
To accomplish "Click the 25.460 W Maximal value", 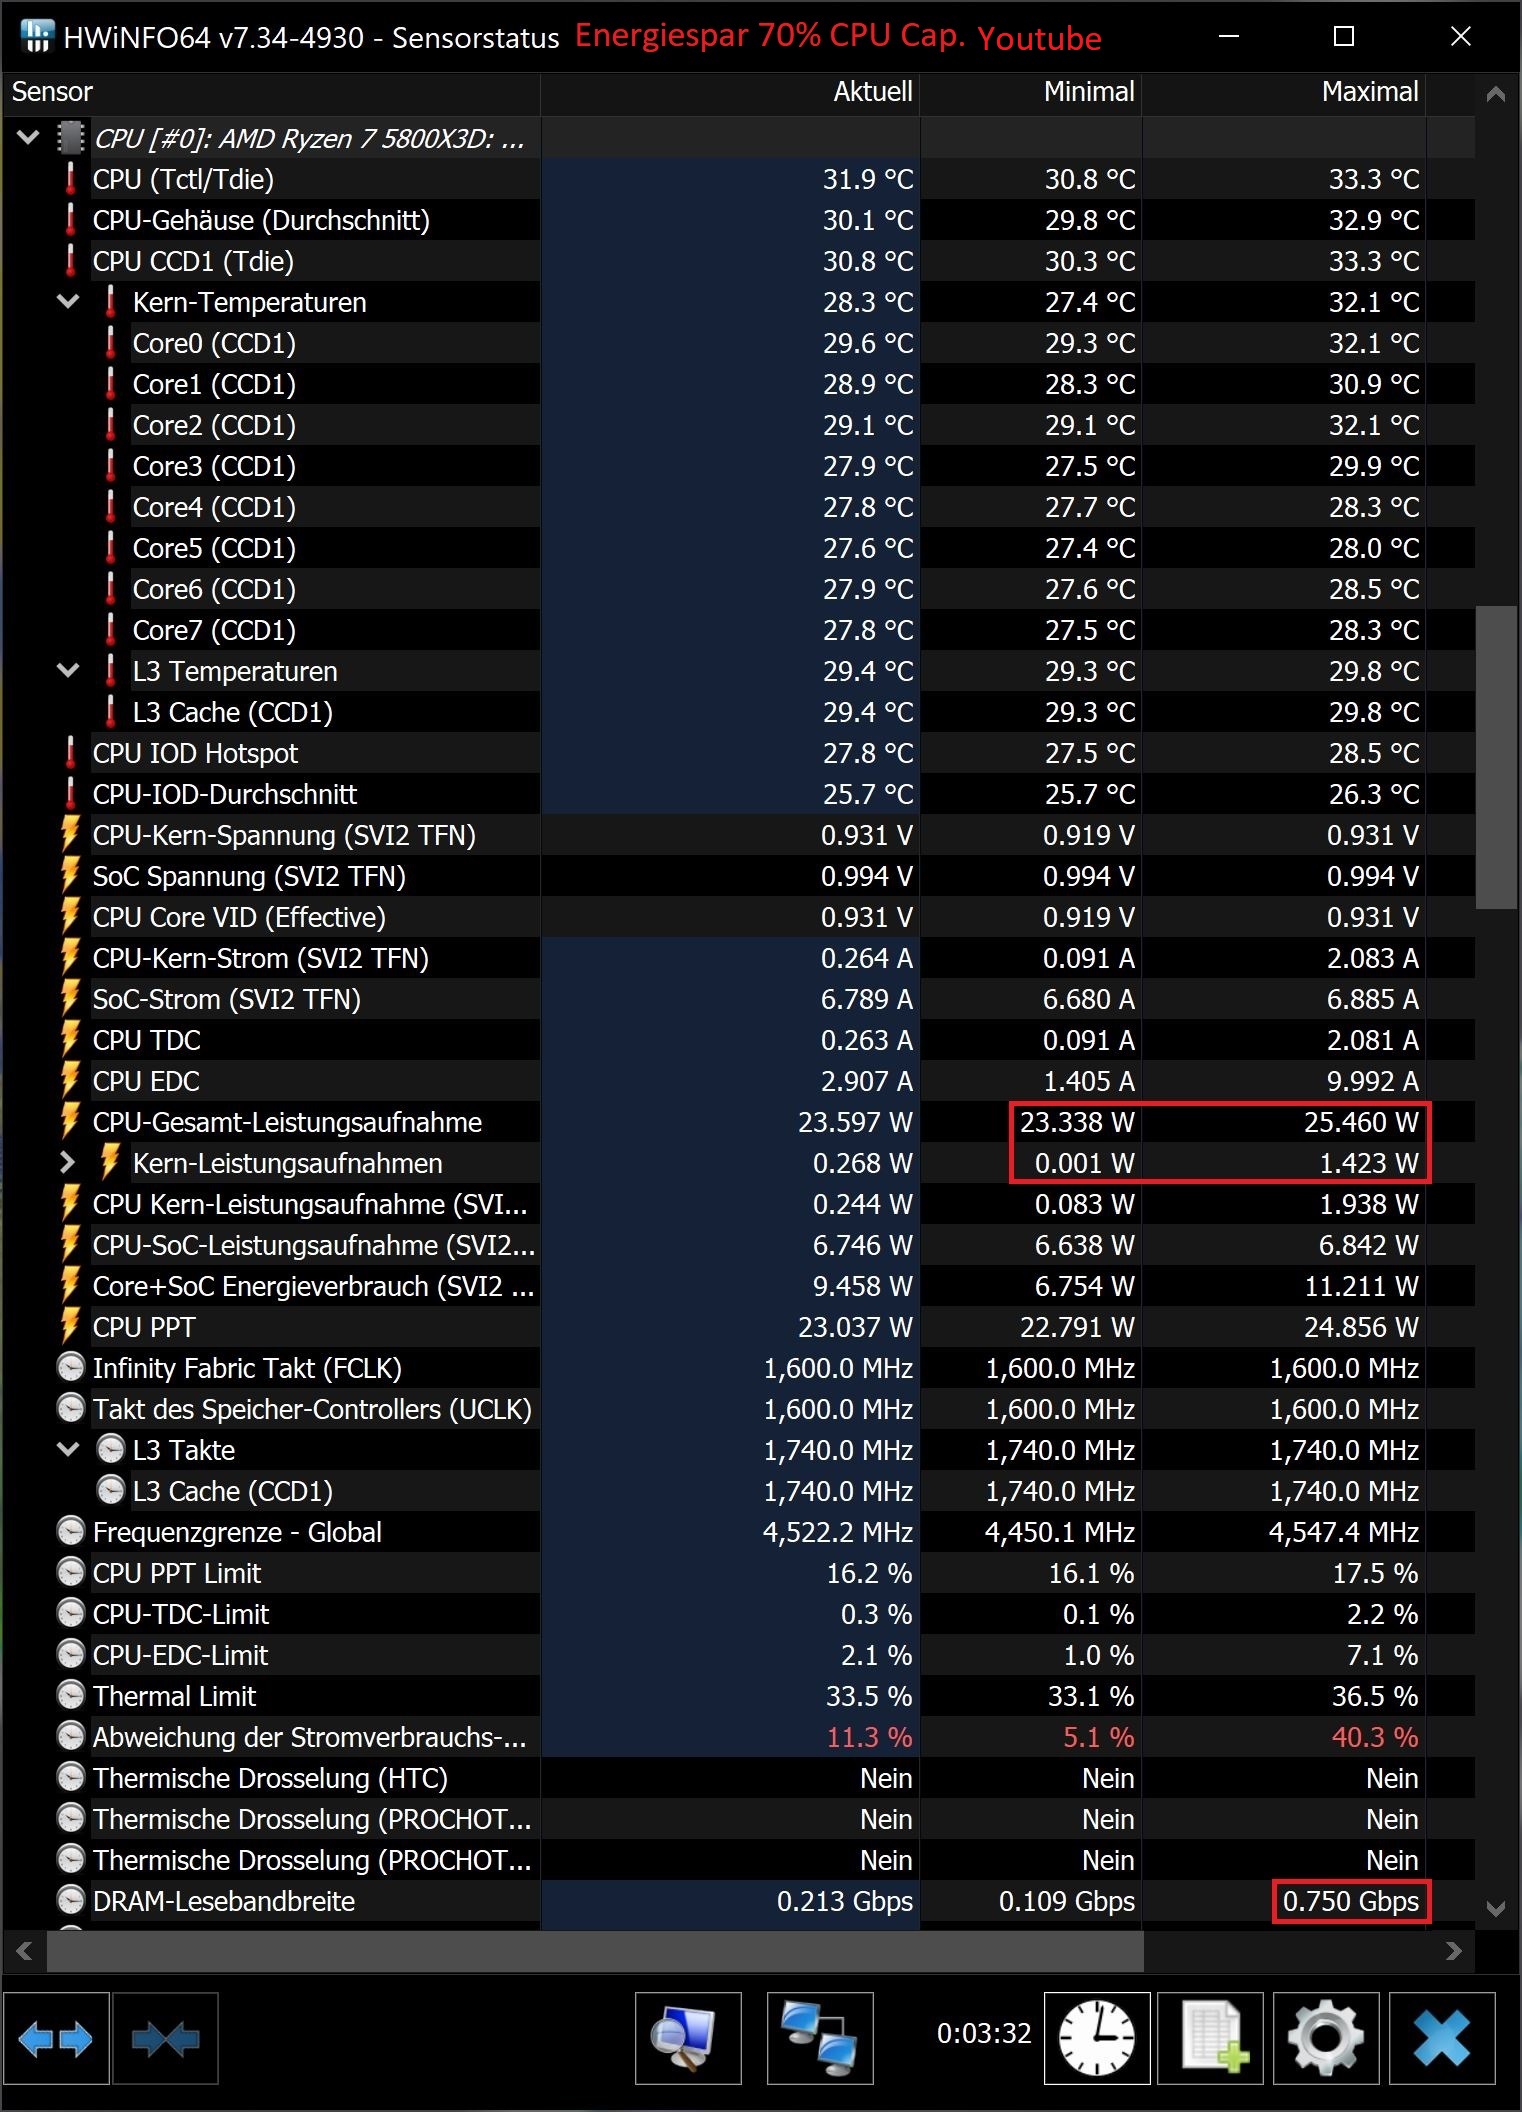I will [1361, 1122].
